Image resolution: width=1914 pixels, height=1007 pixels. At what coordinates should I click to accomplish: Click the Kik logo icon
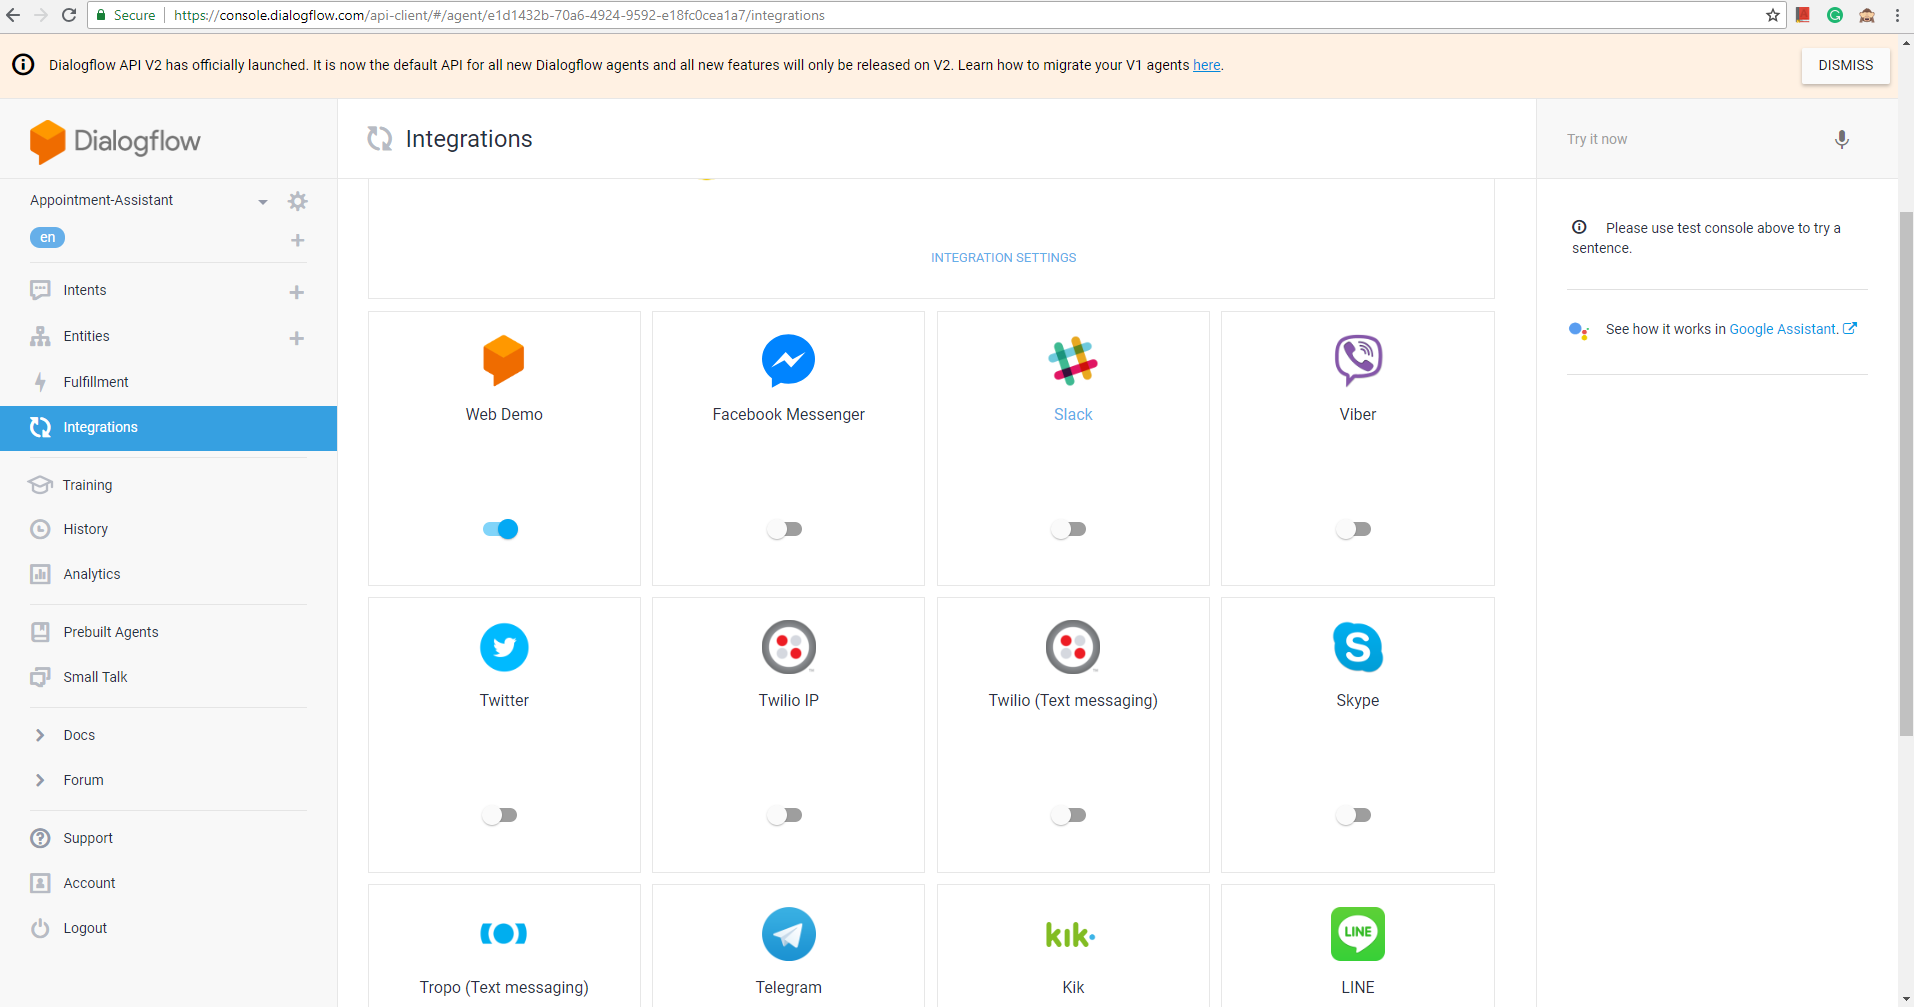pyautogui.click(x=1071, y=935)
